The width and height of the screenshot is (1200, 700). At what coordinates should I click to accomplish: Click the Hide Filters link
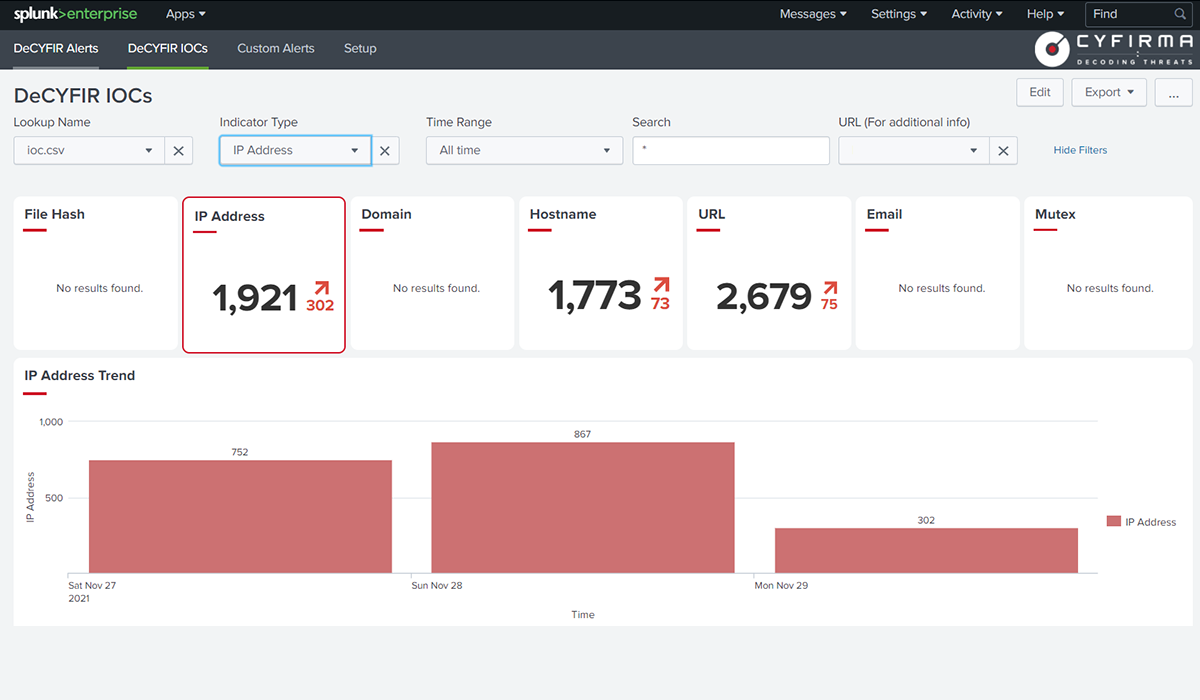pos(1080,150)
